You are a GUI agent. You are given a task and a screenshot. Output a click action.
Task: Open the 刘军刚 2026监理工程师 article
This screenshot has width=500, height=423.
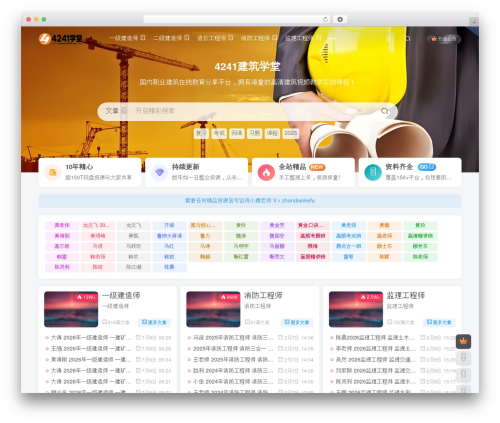coord(376,371)
